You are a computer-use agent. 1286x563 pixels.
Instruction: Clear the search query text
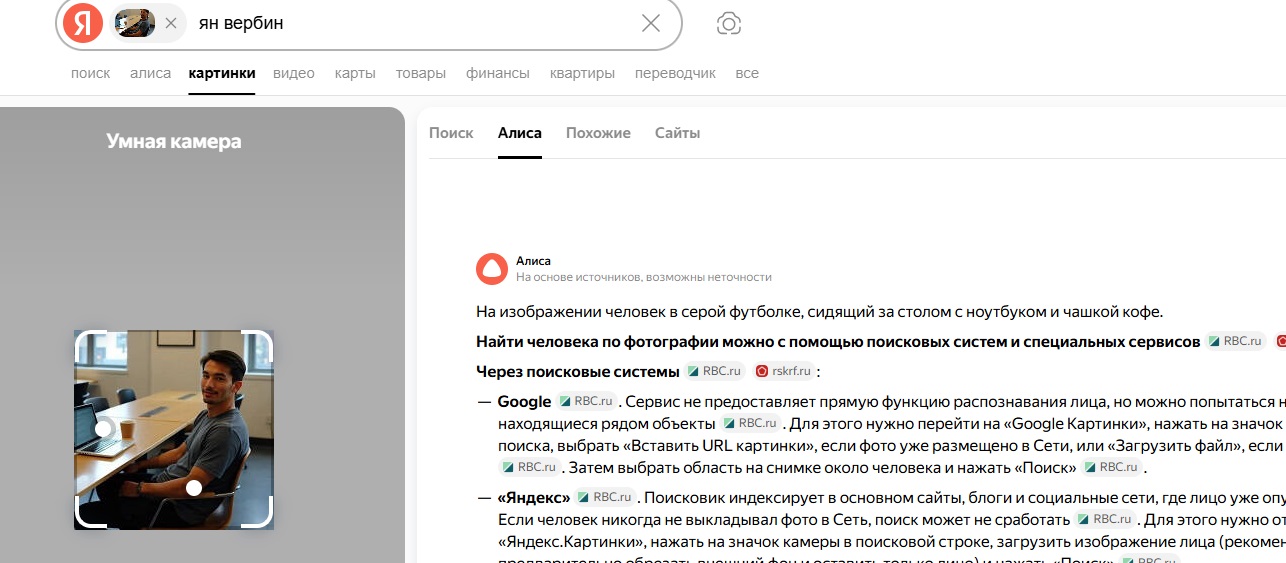pyautogui.click(x=650, y=23)
